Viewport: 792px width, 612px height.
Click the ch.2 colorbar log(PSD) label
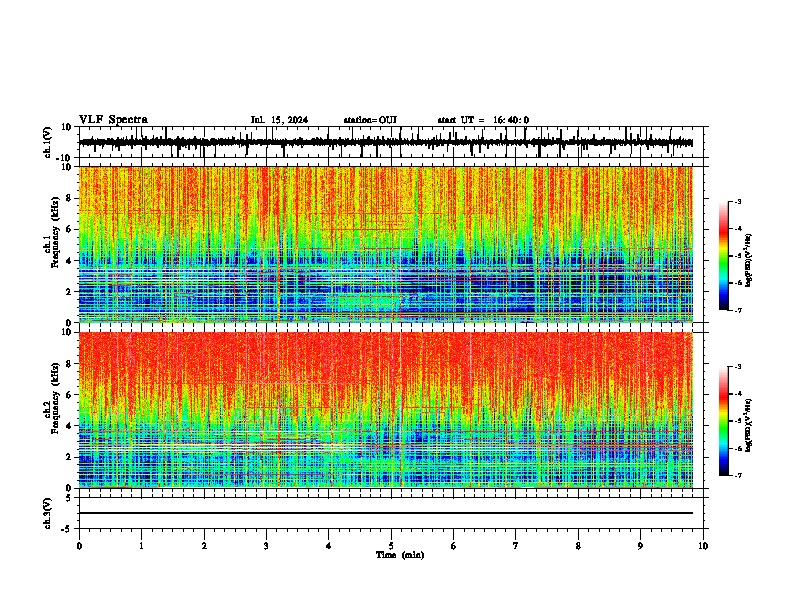point(749,425)
